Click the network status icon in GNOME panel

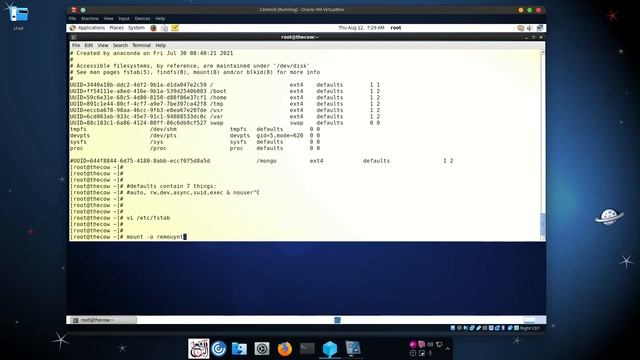coord(540,28)
